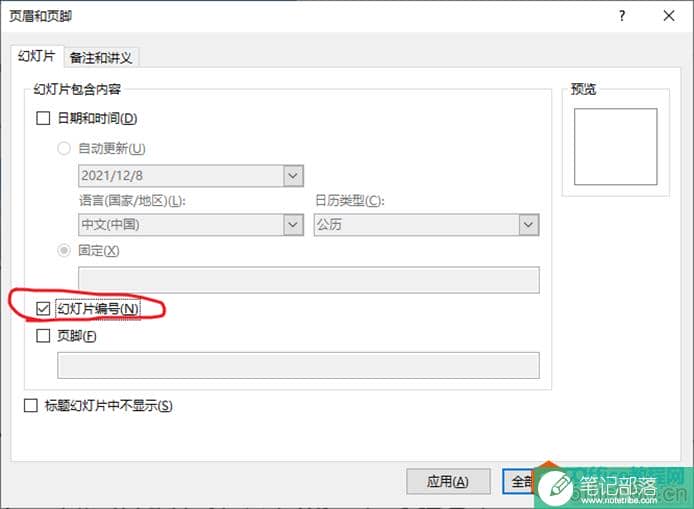Close the 页眉和页脚 dialog

pos(669,16)
